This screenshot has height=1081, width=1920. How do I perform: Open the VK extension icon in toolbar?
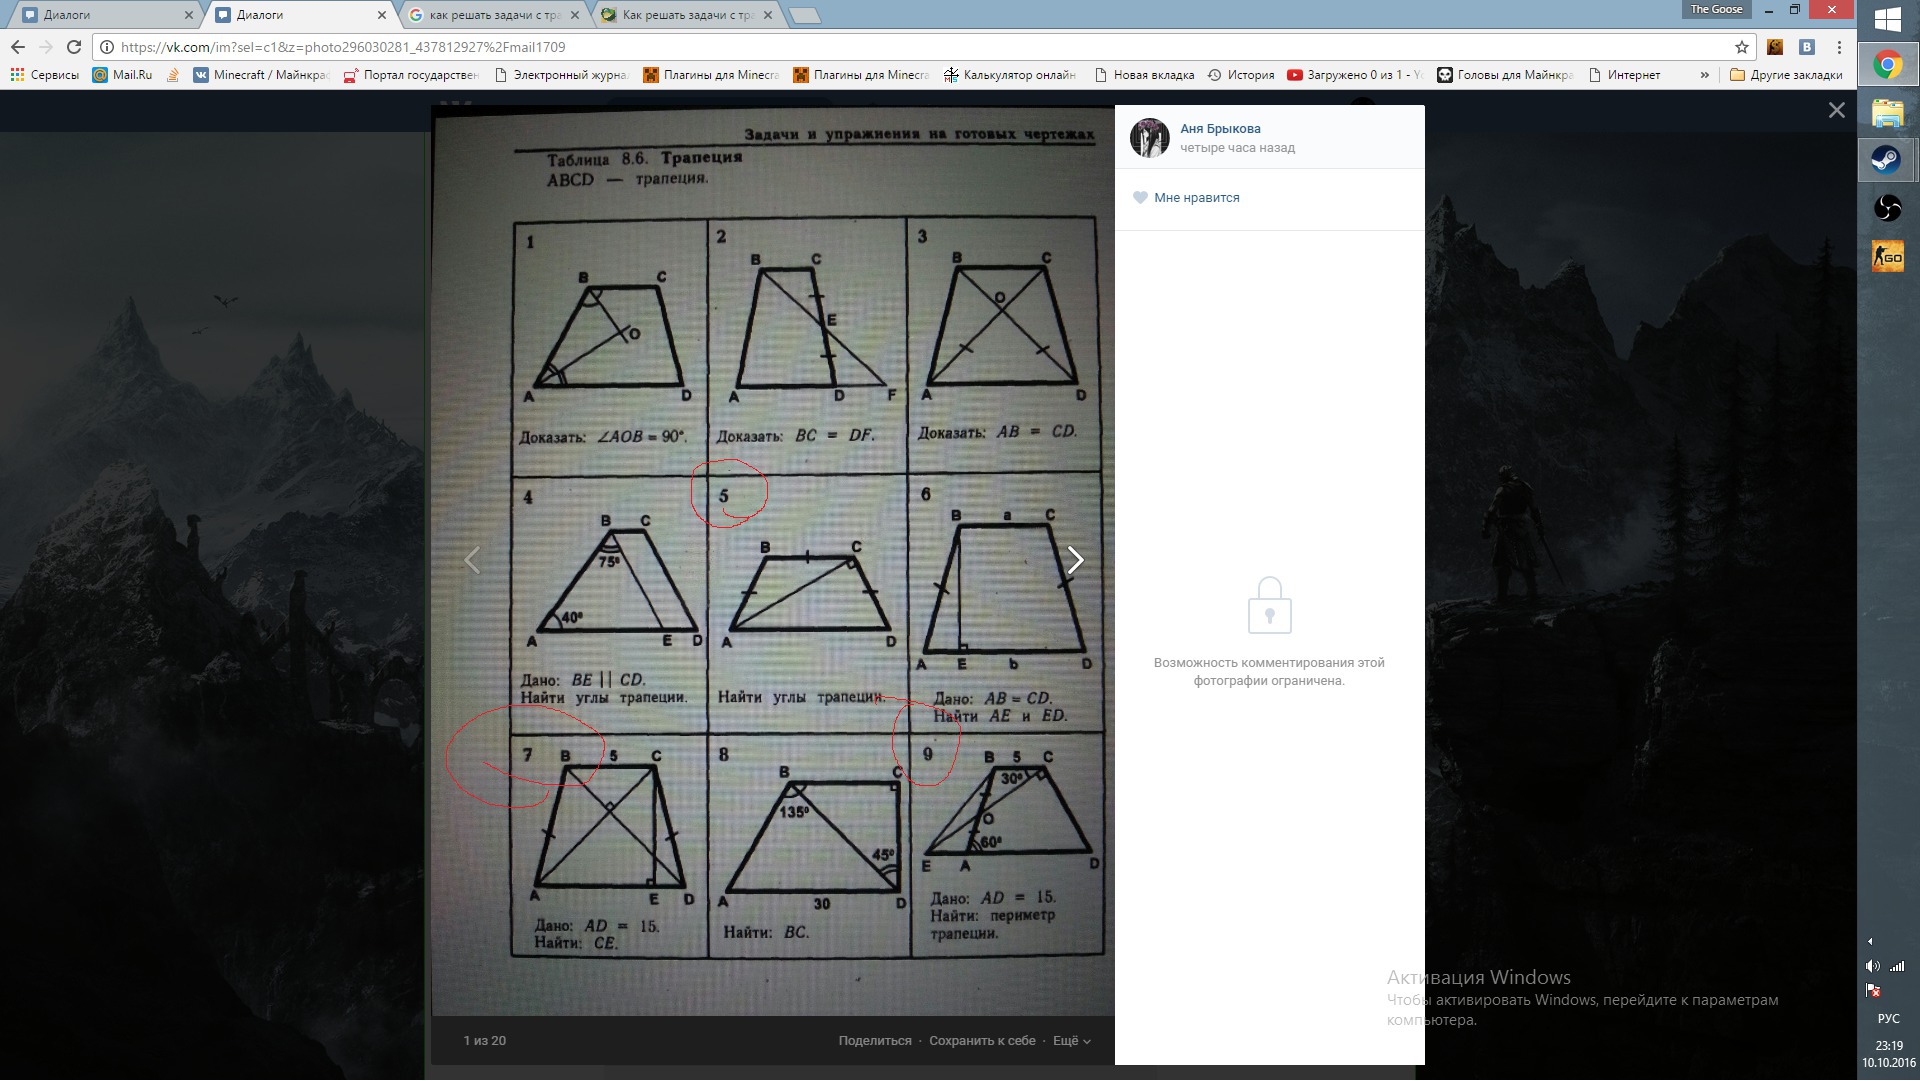pos(1807,47)
